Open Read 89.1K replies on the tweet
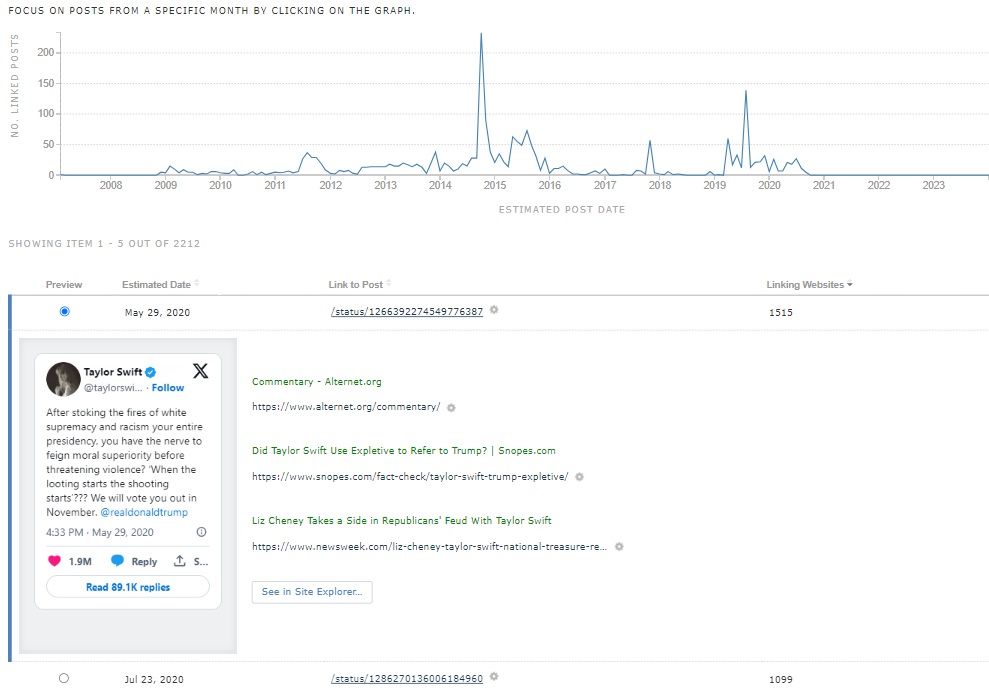 pyautogui.click(x=127, y=586)
